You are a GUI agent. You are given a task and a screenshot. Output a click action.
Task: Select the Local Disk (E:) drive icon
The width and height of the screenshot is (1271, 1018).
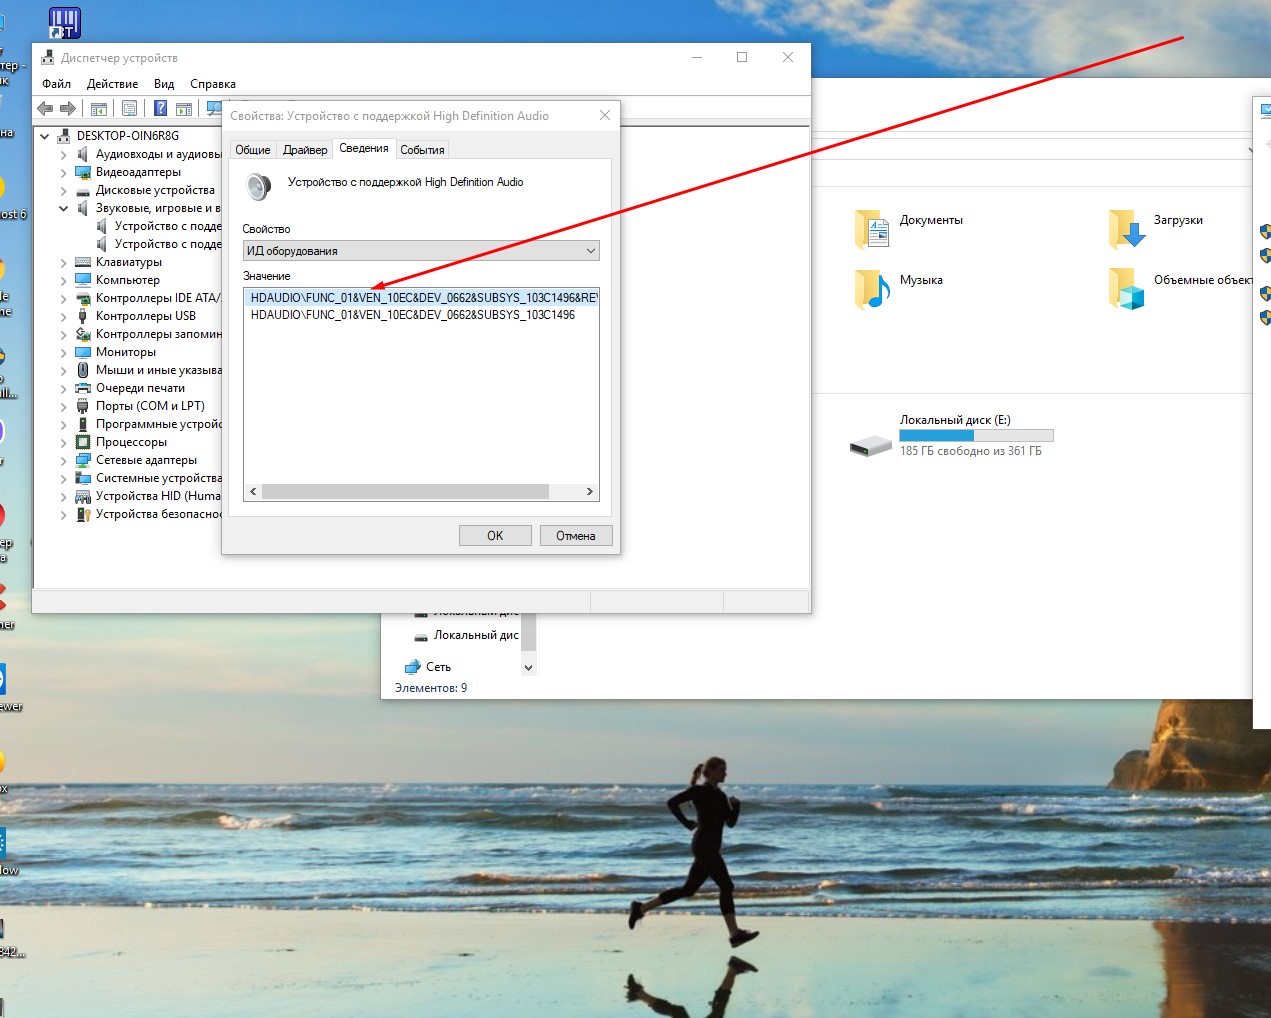tap(871, 446)
